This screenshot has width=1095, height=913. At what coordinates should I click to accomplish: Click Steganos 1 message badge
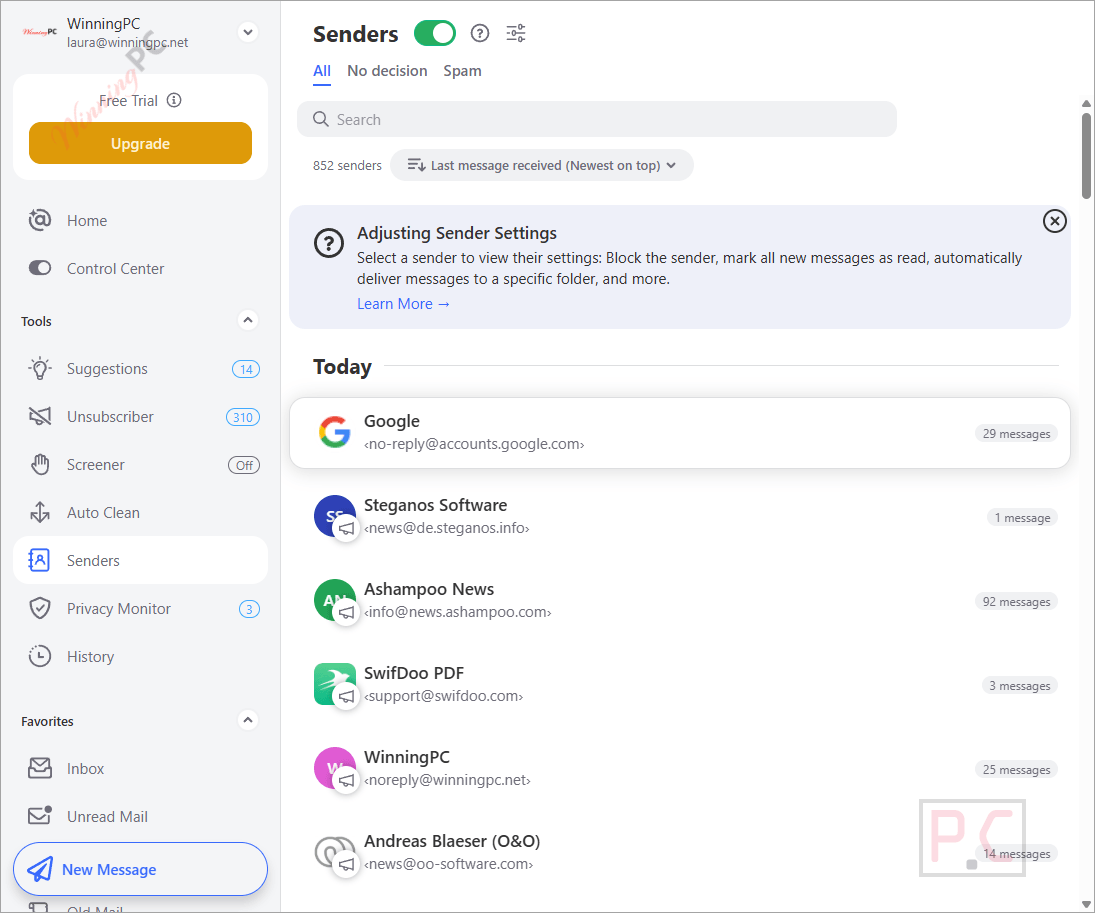[x=1022, y=518]
